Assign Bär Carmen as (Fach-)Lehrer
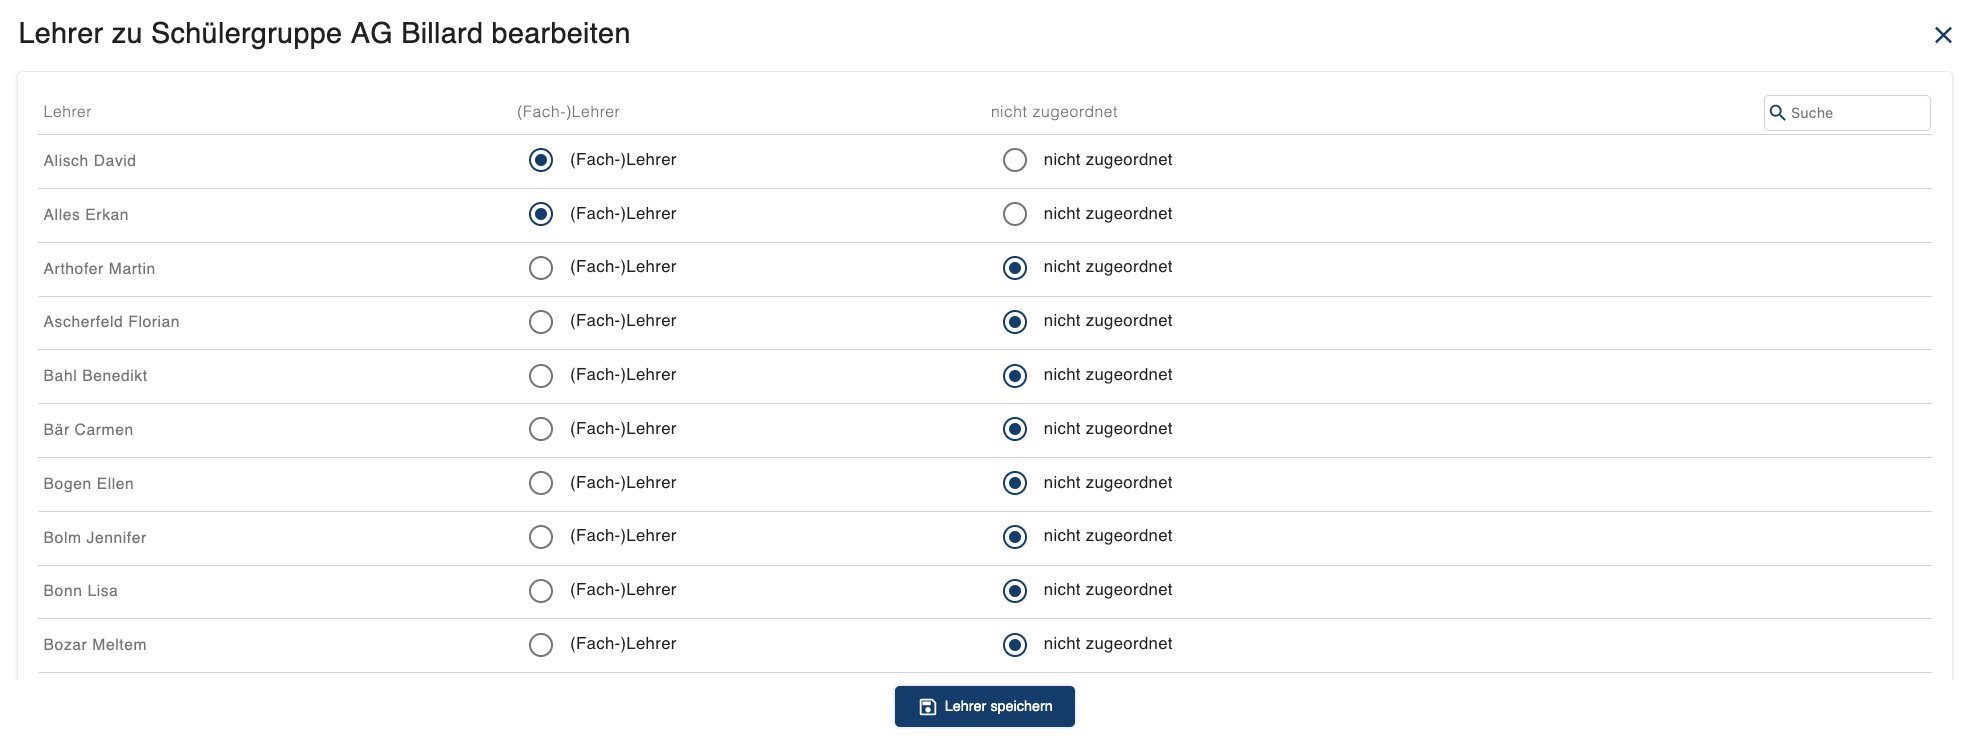Viewport: 1970px width, 740px height. 541,429
